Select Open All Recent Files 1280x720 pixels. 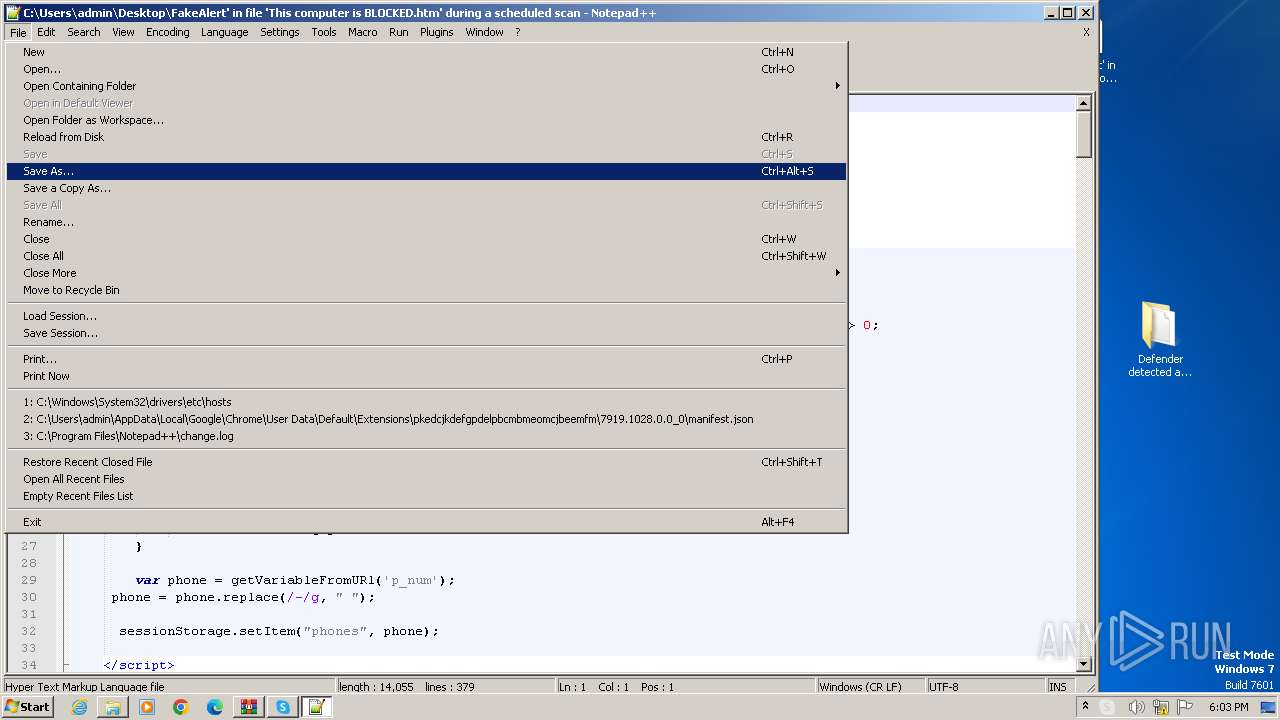pos(427,479)
